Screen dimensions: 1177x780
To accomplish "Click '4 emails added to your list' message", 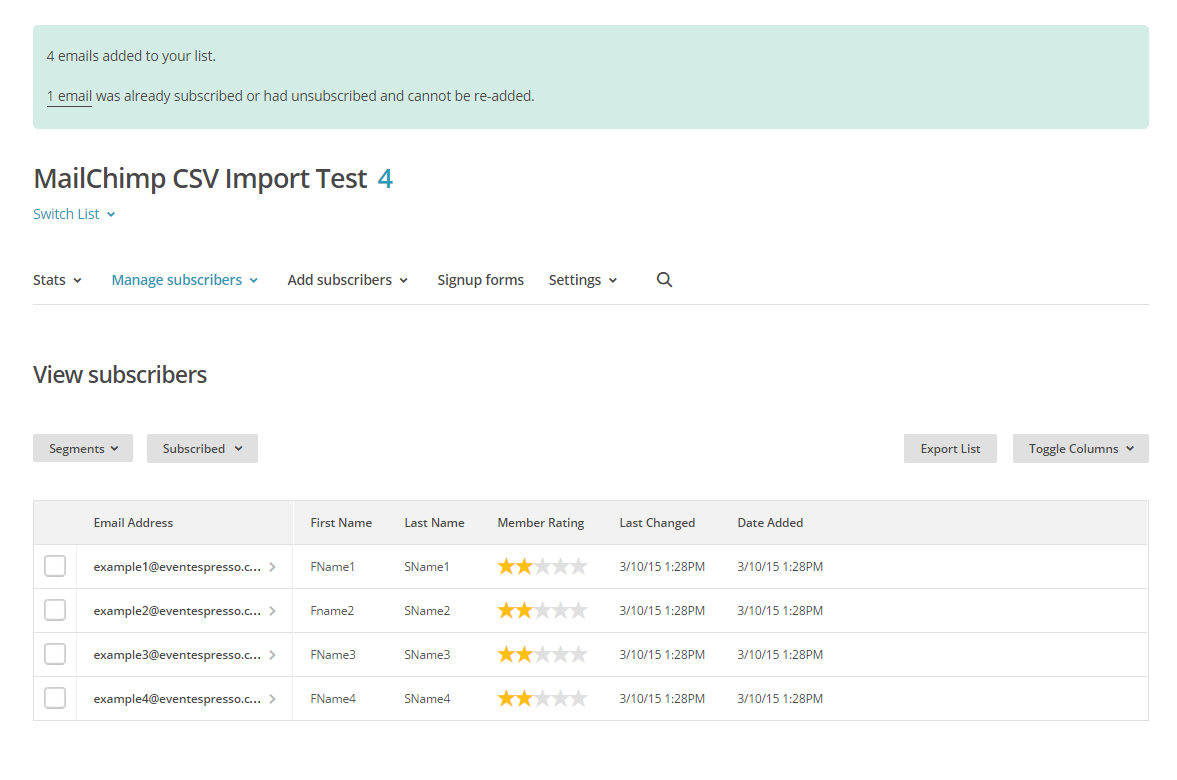I will click(131, 56).
